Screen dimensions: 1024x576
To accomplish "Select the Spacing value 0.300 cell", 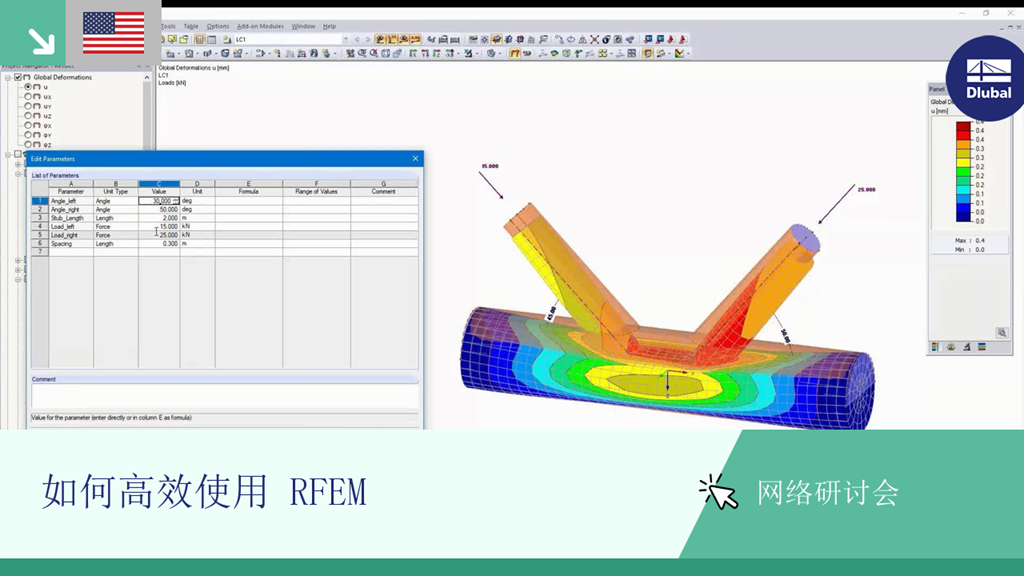I will (x=159, y=244).
